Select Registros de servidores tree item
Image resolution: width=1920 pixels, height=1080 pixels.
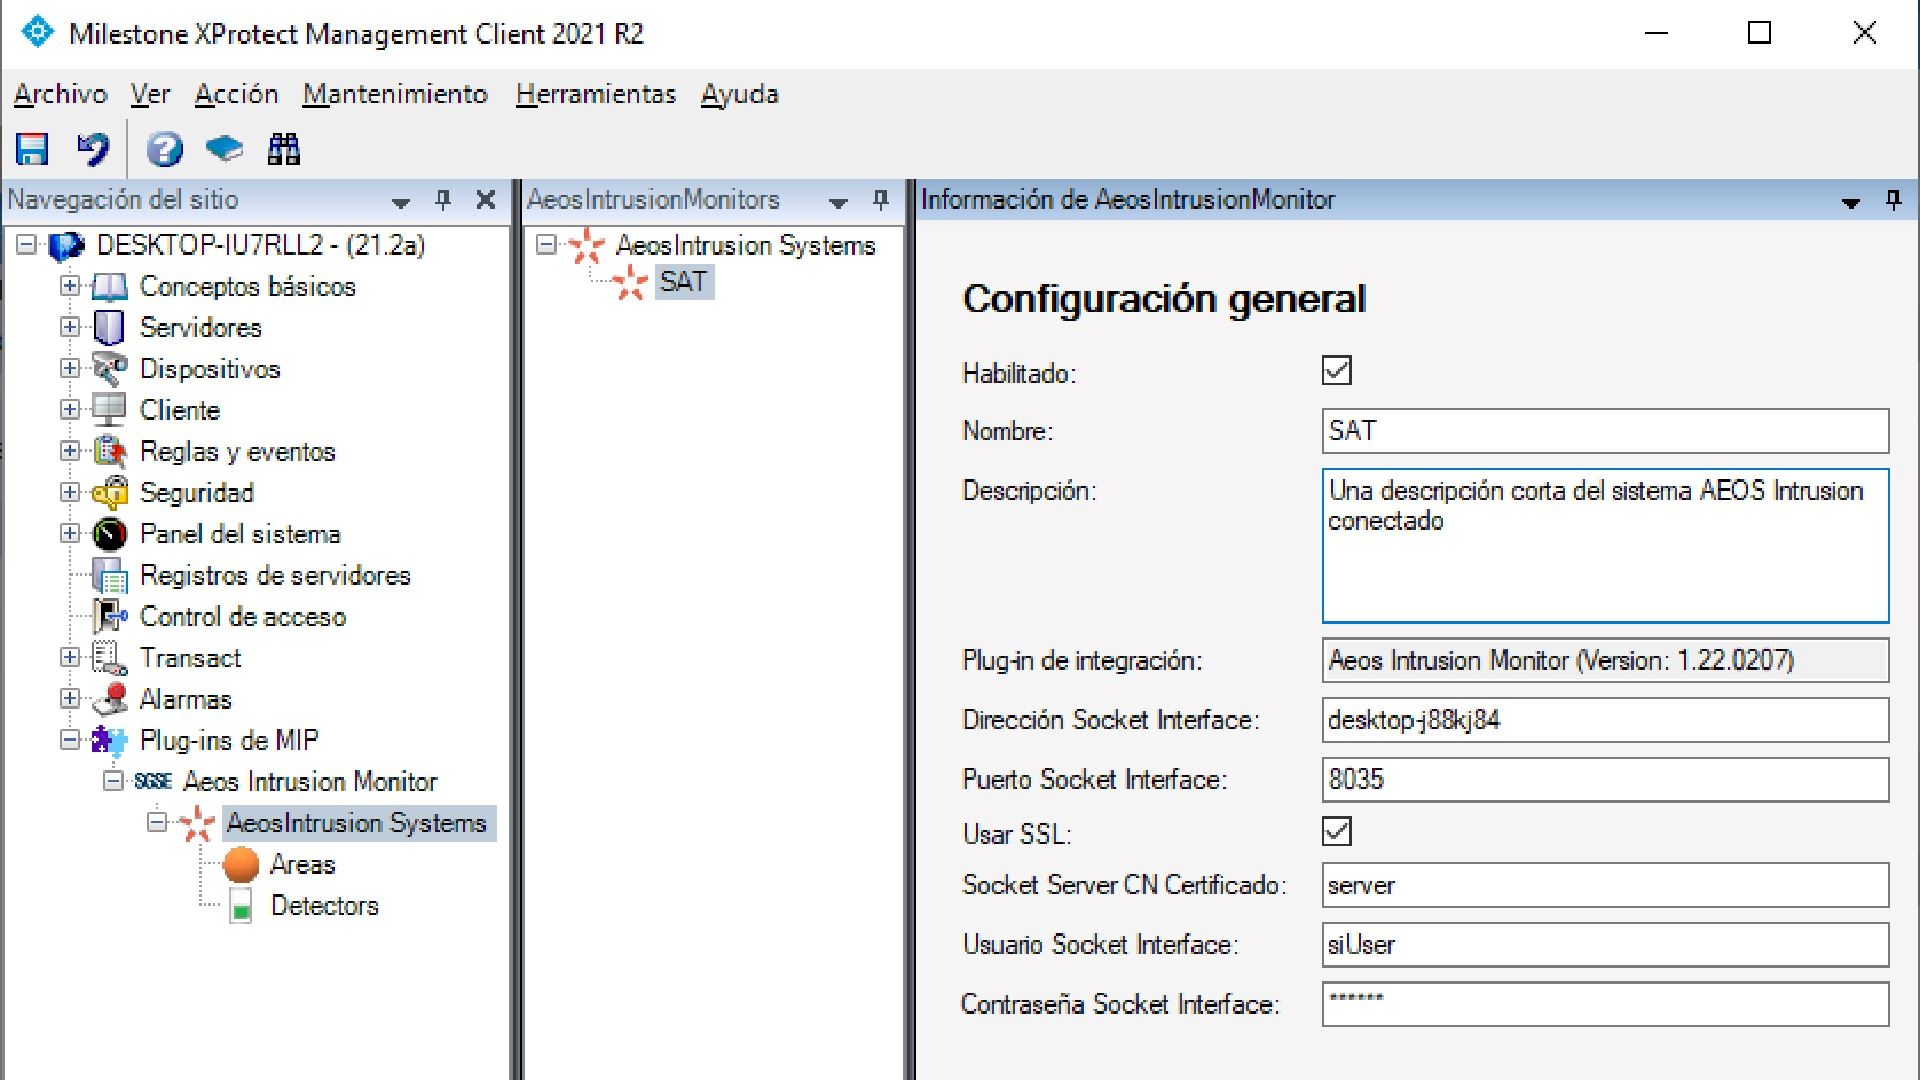pyautogui.click(x=275, y=576)
